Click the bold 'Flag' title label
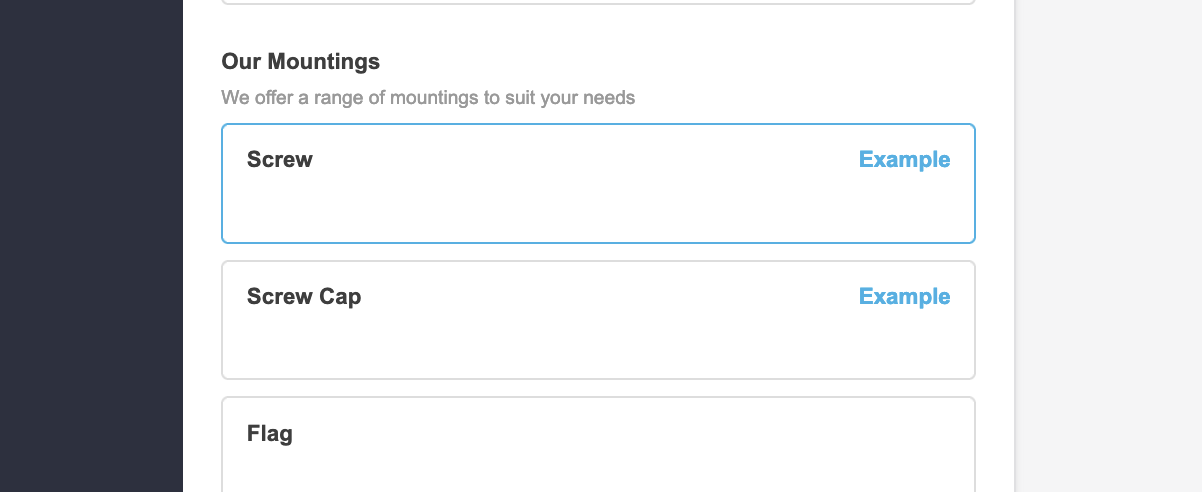 tap(270, 434)
